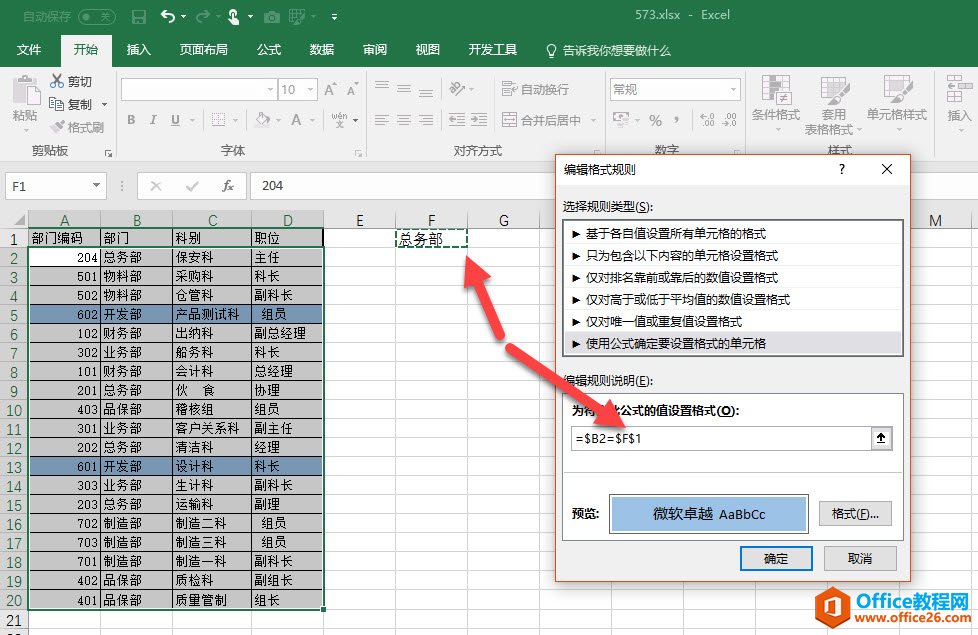Select rule type 使用公式确定要设置格式的单元格

[732, 344]
